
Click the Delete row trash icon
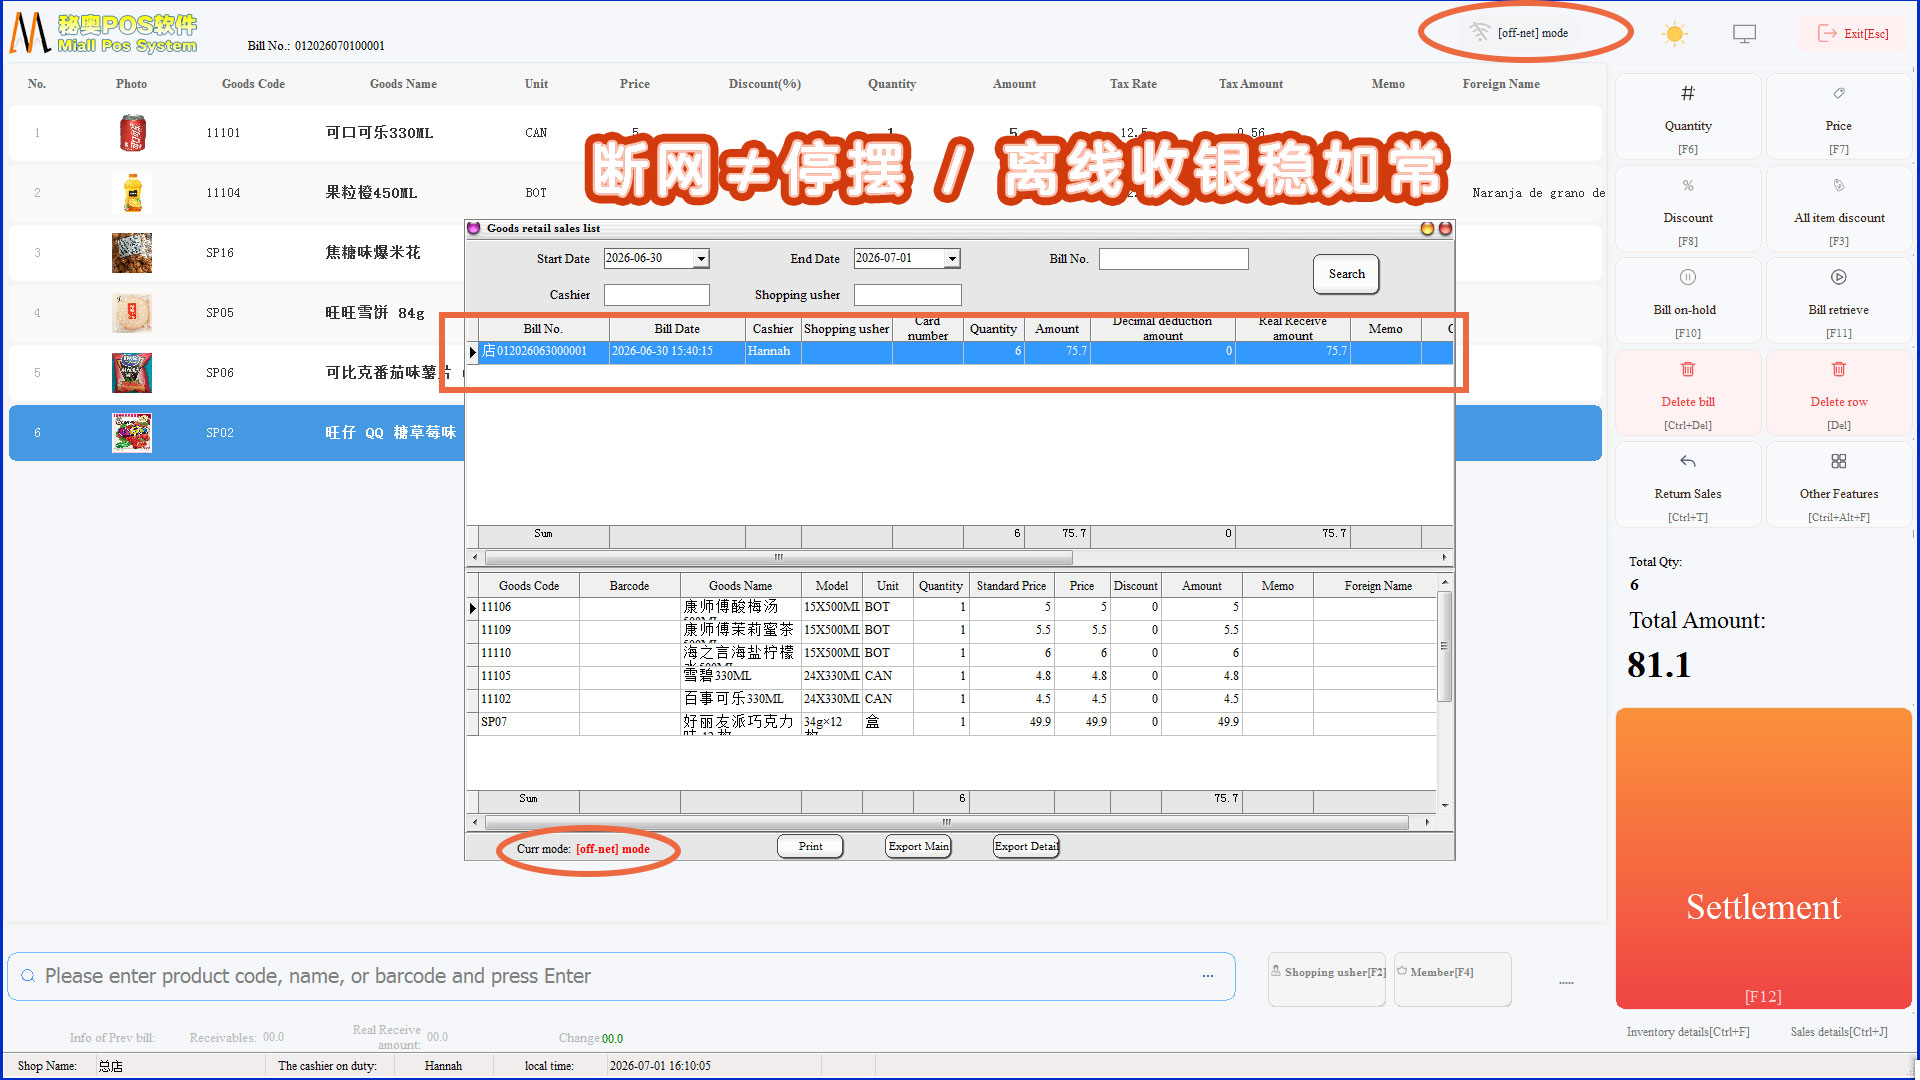[x=1838, y=370]
